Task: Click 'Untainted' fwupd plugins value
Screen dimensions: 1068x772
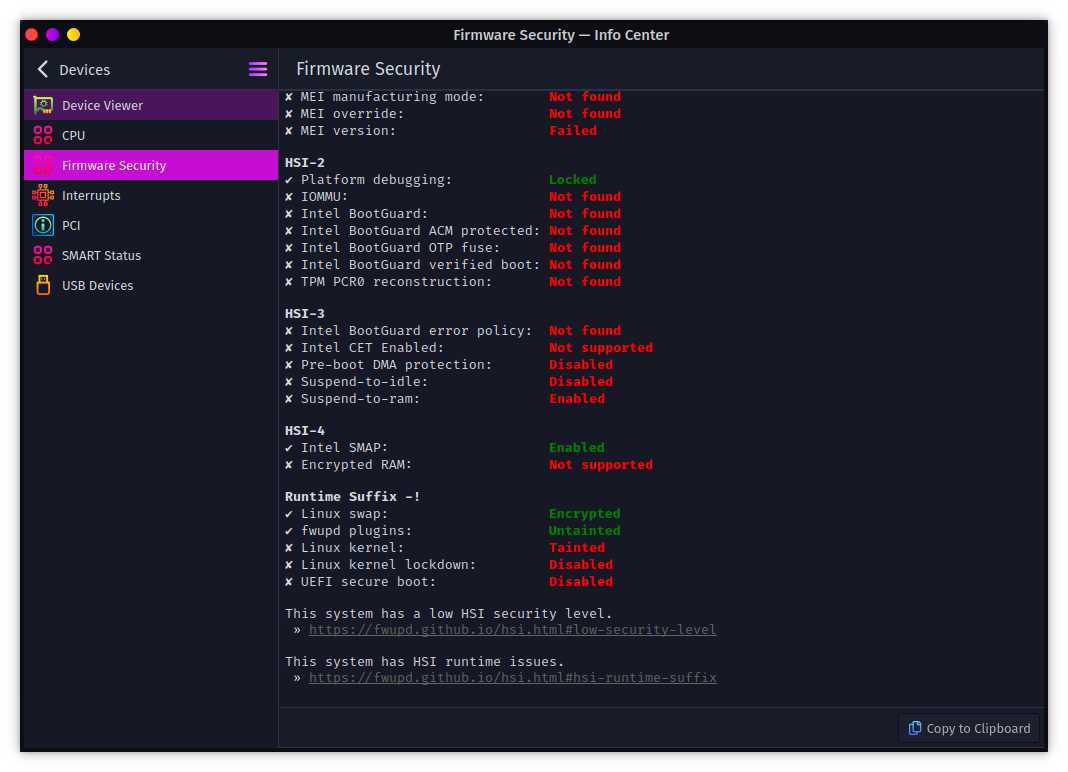Action: click(x=584, y=531)
